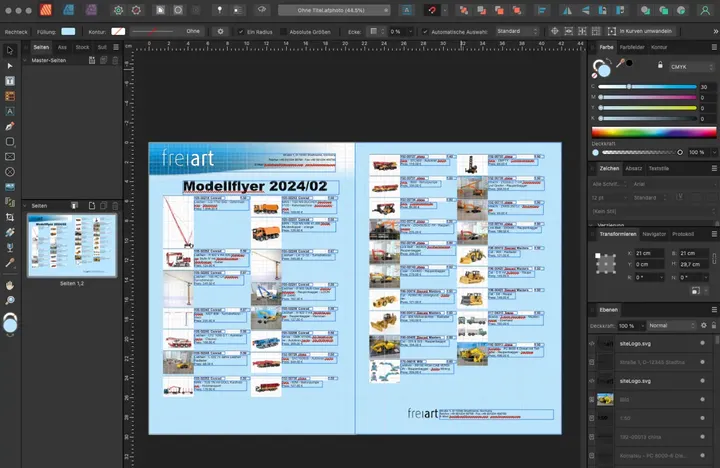The width and height of the screenshot is (720, 468).
Task: Open the Stock panel tab
Action: tap(82, 47)
